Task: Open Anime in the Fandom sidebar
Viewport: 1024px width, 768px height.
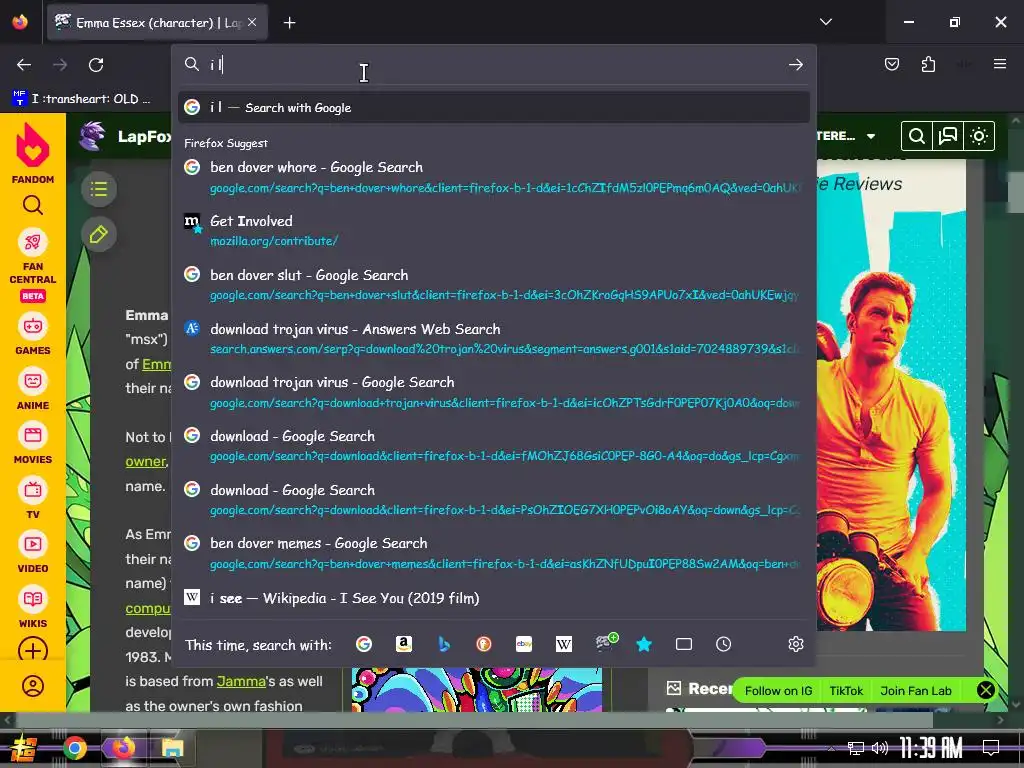Action: click(33, 390)
